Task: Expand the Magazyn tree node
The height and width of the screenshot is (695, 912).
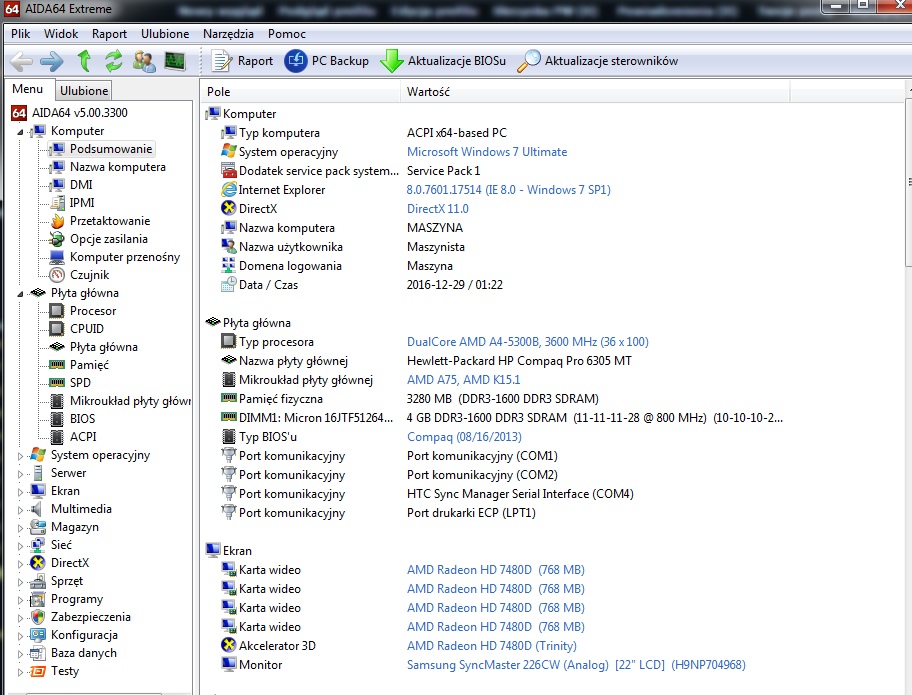Action: click(20, 528)
